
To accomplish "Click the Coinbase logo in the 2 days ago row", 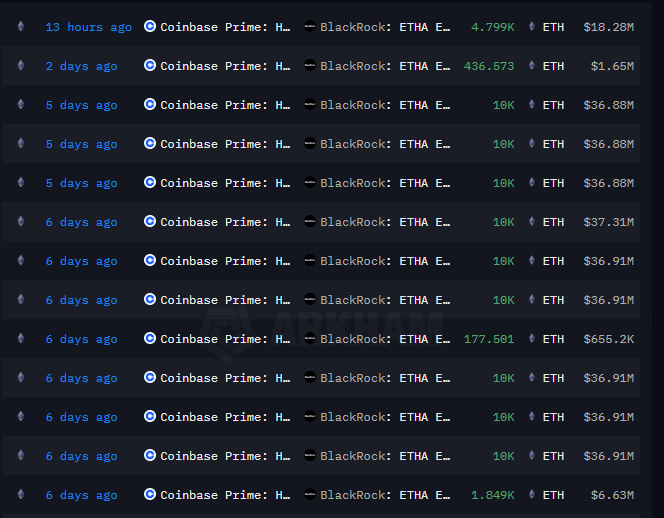I will click(149, 65).
